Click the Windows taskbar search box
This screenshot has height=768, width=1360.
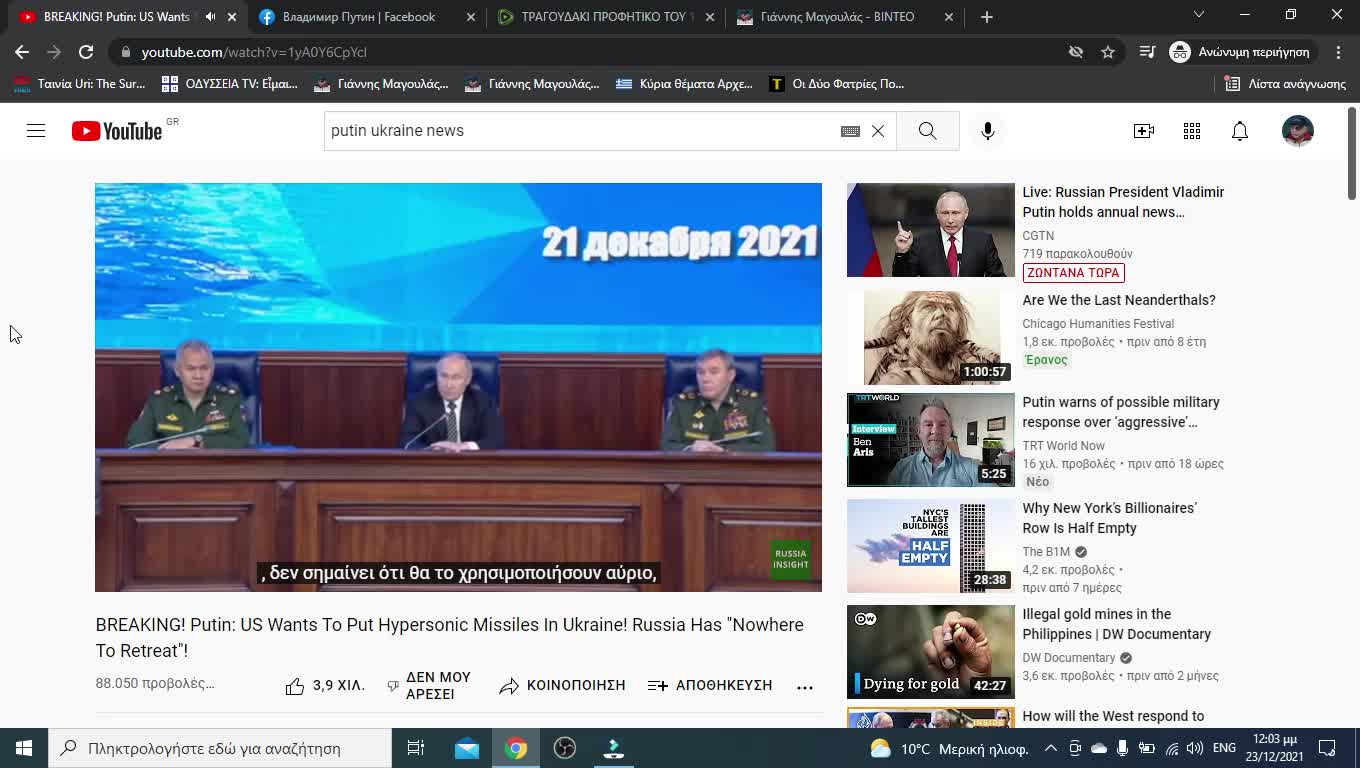[x=220, y=748]
